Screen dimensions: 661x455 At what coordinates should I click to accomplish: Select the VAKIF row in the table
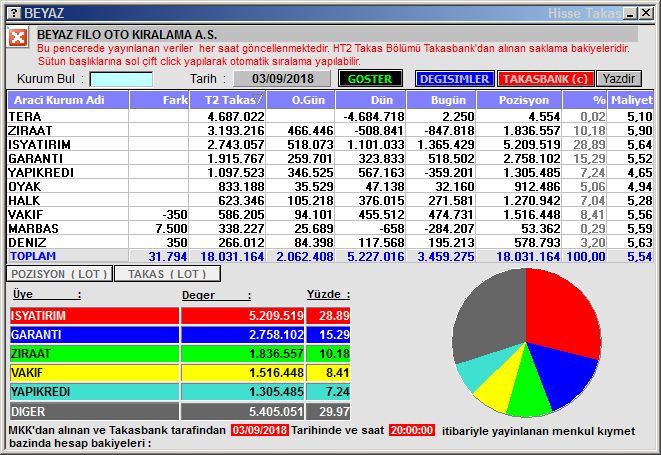[330, 214]
